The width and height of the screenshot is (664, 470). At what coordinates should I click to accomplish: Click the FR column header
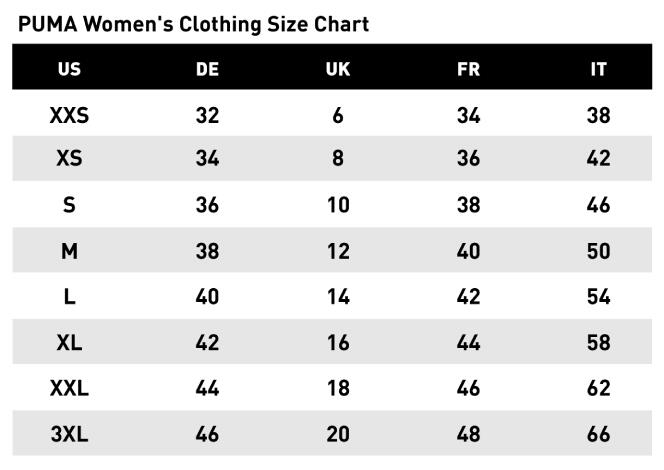coord(468,69)
